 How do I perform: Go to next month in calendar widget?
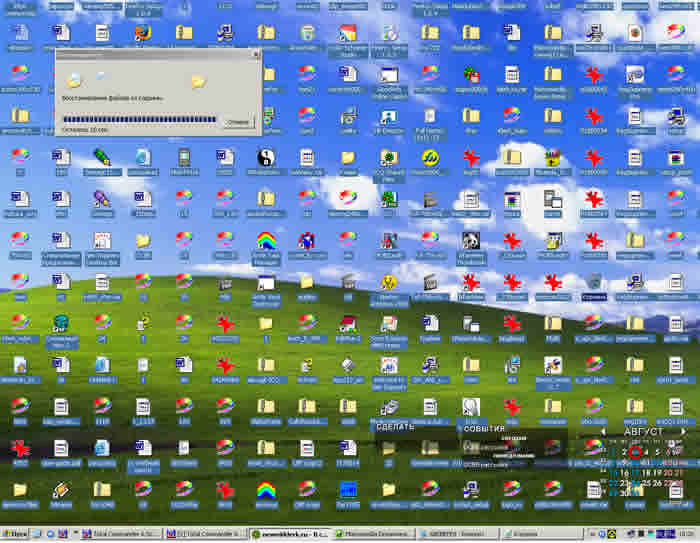point(683,432)
